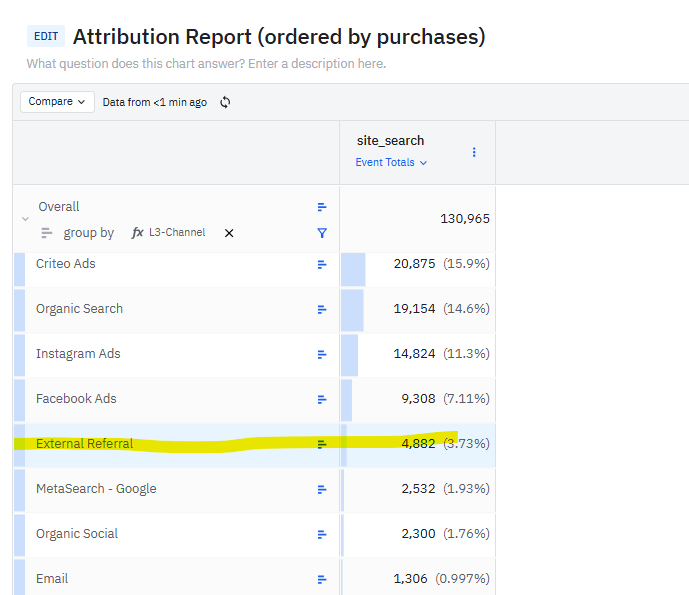Select the Organic Social row label
Image resolution: width=689 pixels, height=595 pixels.
pos(77,533)
